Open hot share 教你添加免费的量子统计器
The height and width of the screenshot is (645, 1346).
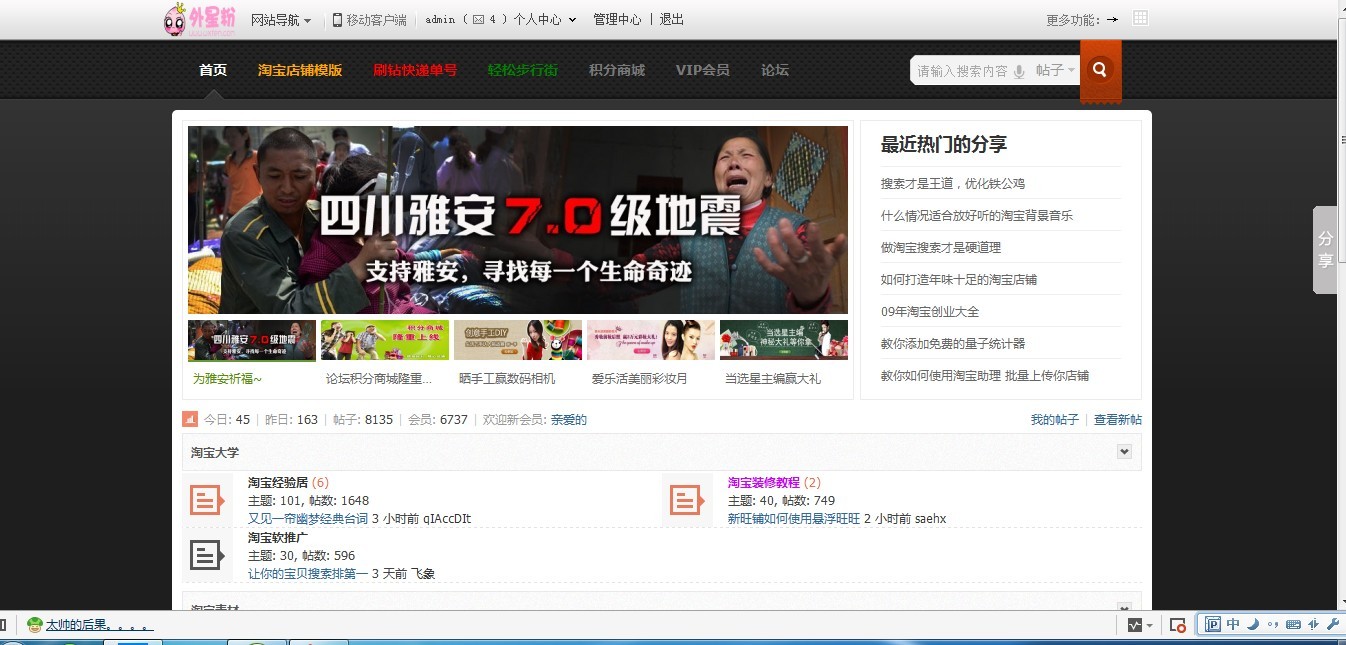point(953,343)
